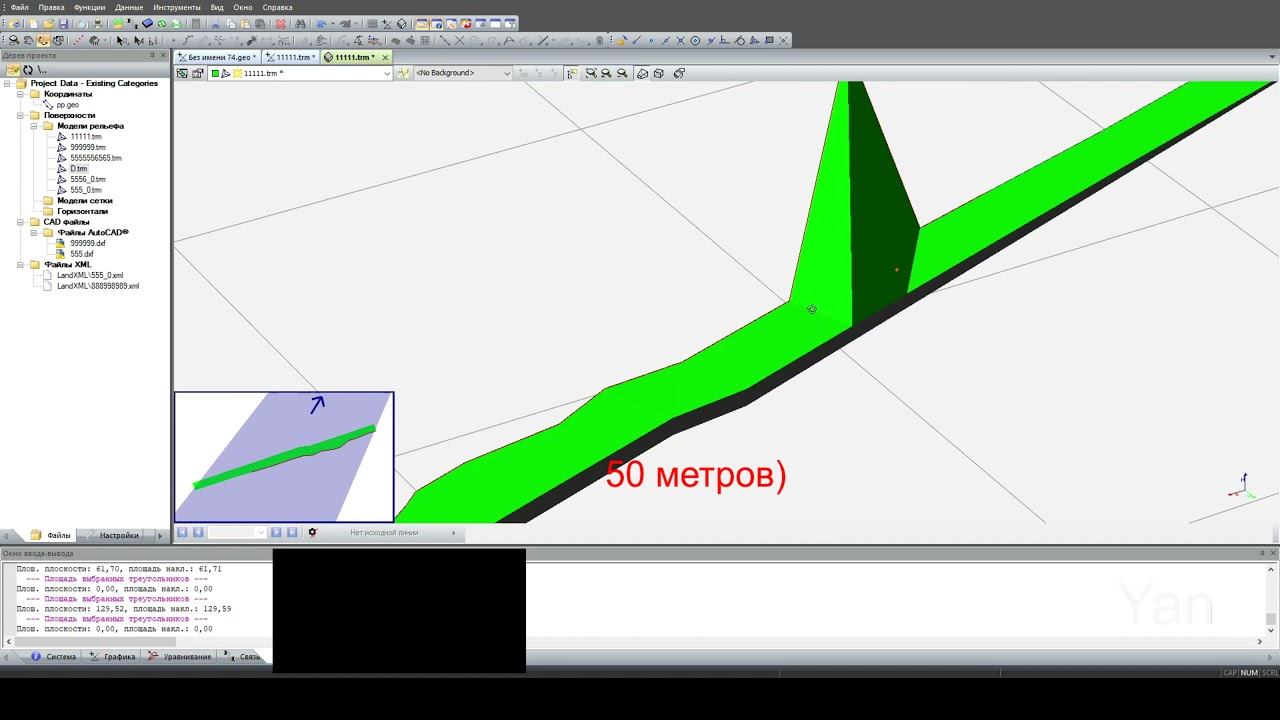This screenshot has height=720, width=1280.
Task: Click the red Delete X toolbar icon
Action: click(x=280, y=23)
